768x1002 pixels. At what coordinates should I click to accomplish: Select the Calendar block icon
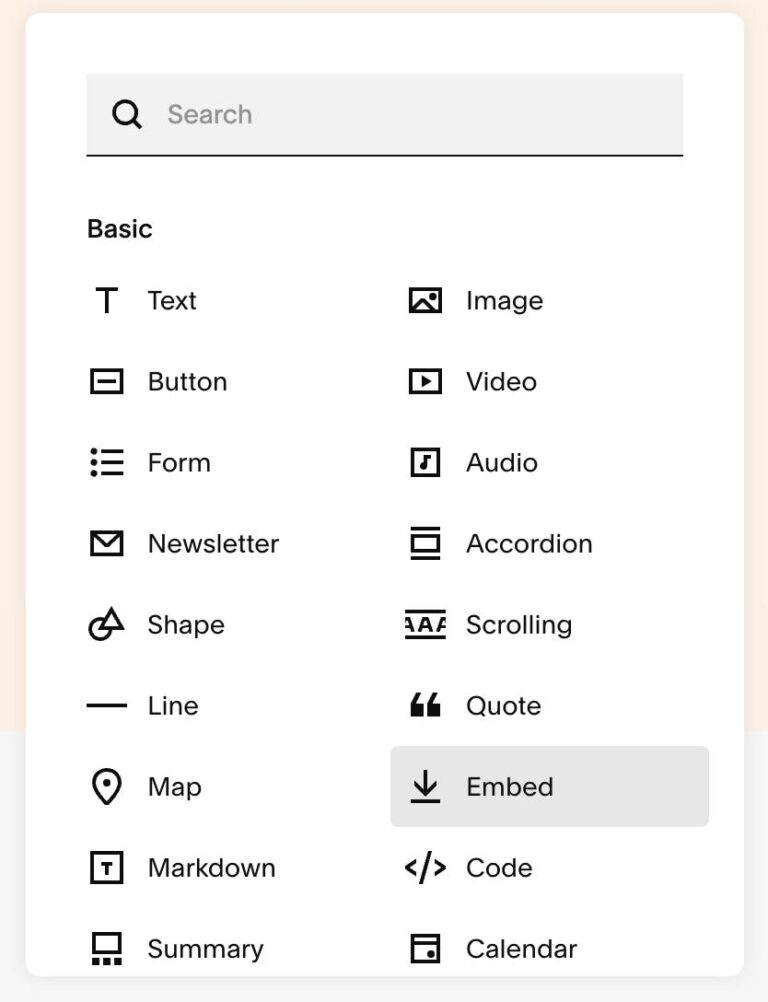point(425,948)
